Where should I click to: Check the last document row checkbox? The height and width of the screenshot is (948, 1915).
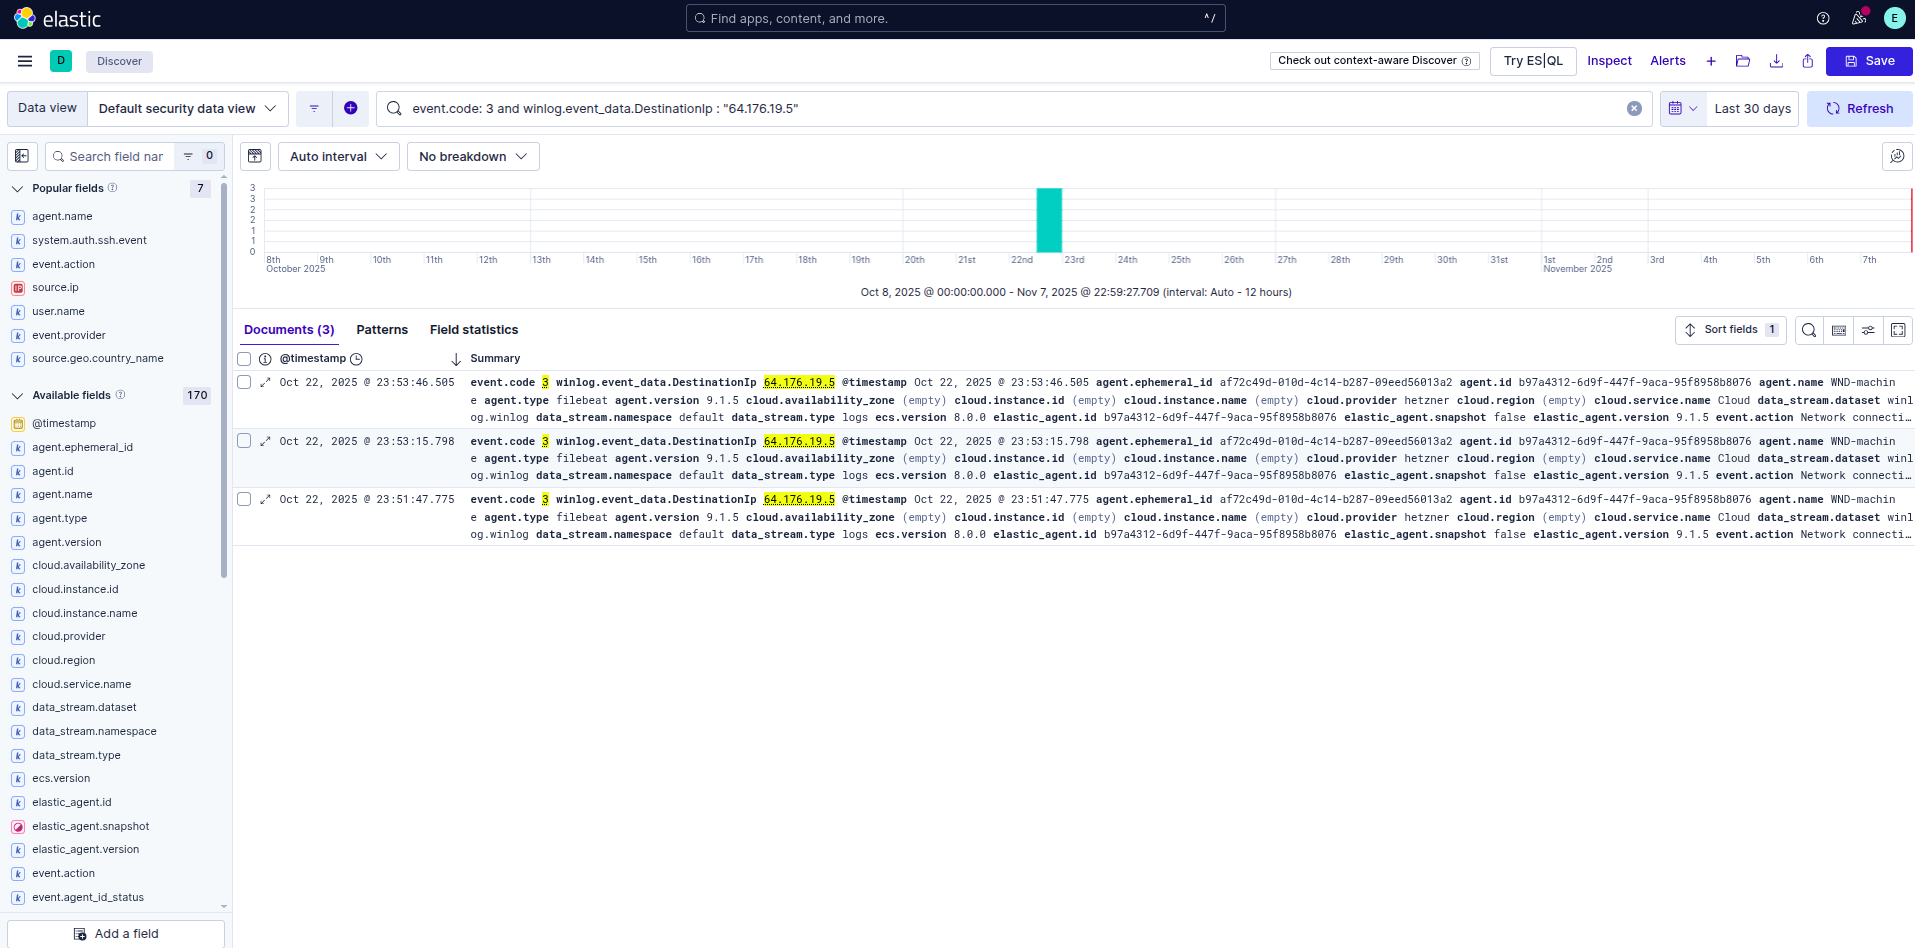point(243,499)
